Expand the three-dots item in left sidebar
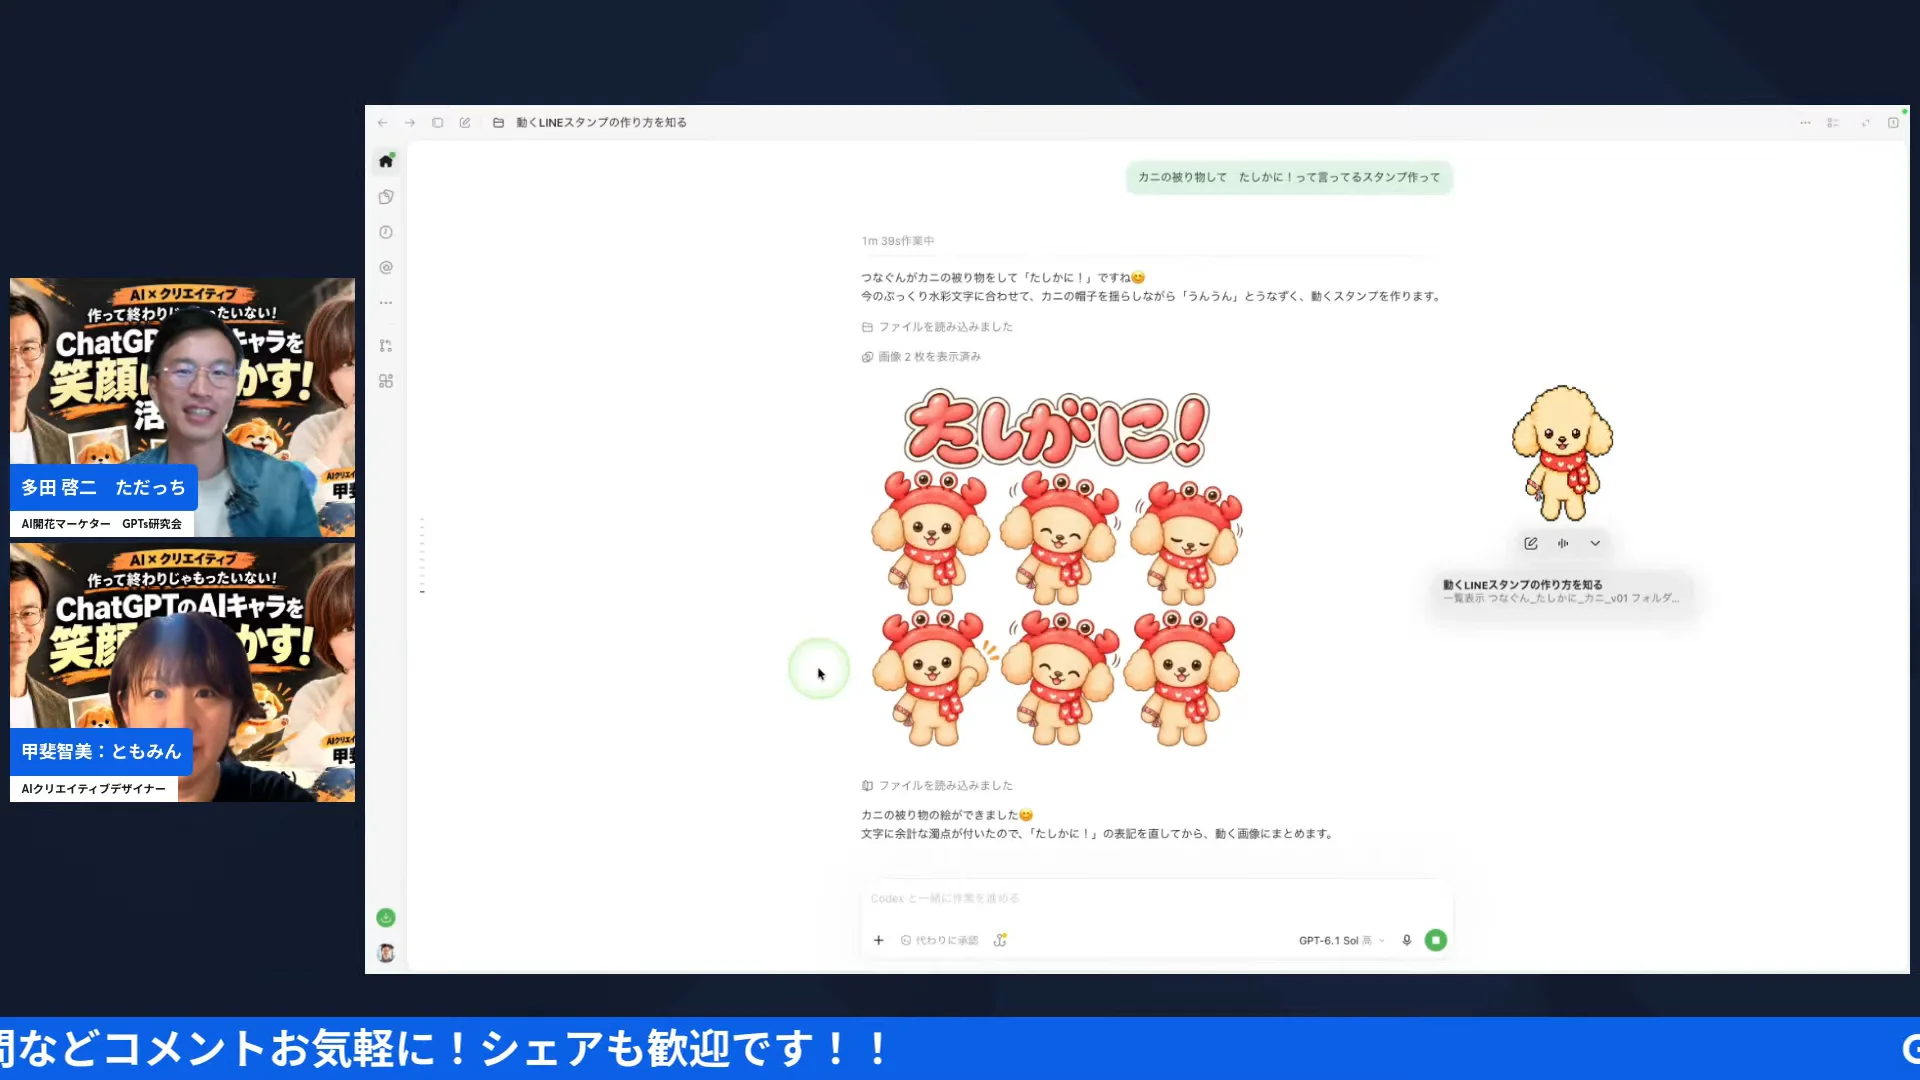The image size is (1920, 1080). click(x=386, y=303)
